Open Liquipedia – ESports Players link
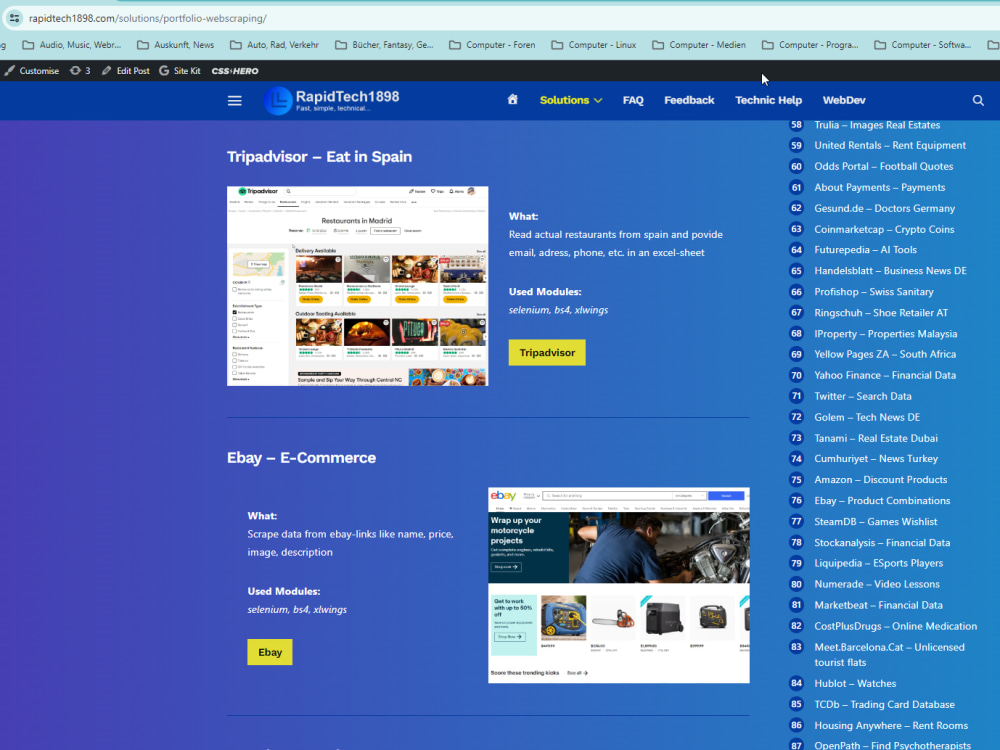1000x750 pixels. pos(878,564)
